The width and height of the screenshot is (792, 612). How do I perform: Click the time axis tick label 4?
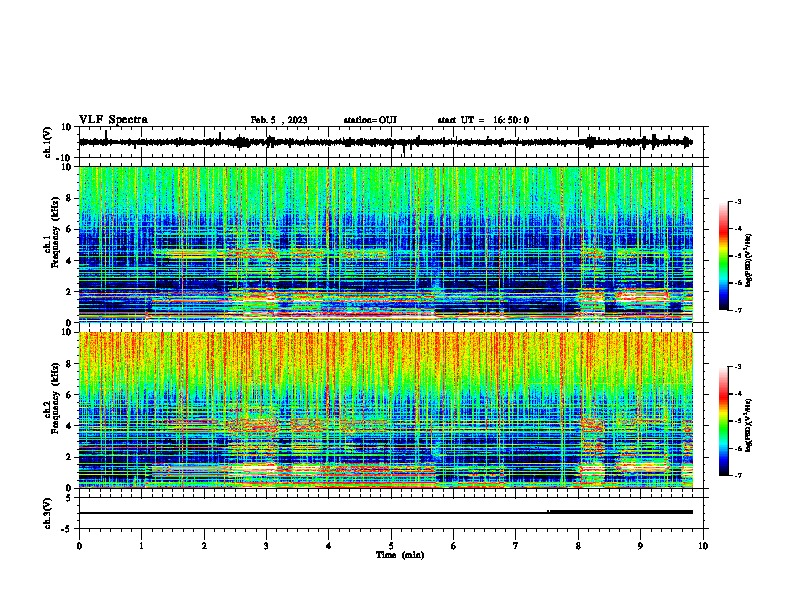tap(328, 546)
